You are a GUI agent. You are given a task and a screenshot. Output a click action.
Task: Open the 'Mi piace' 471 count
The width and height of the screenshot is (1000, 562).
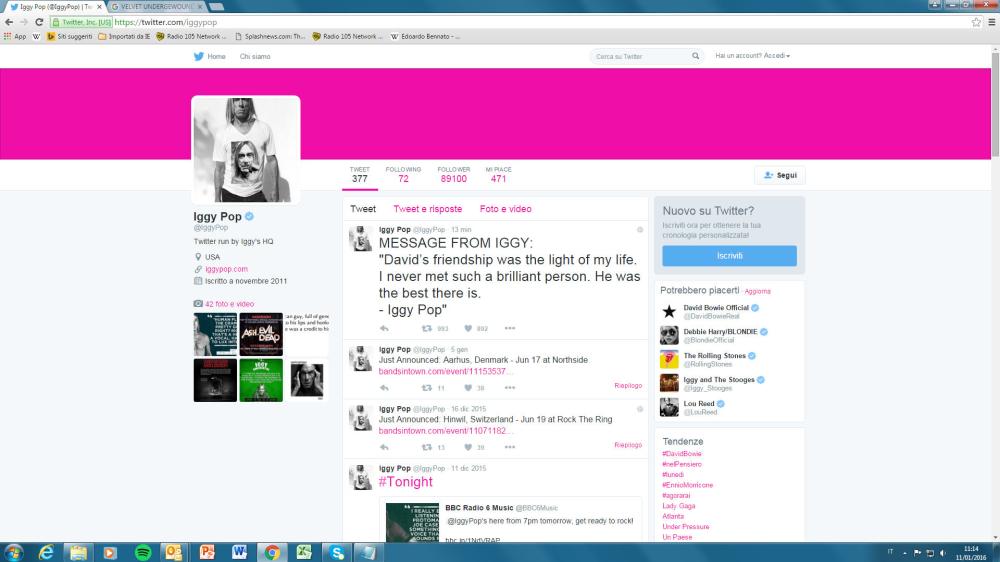click(498, 175)
